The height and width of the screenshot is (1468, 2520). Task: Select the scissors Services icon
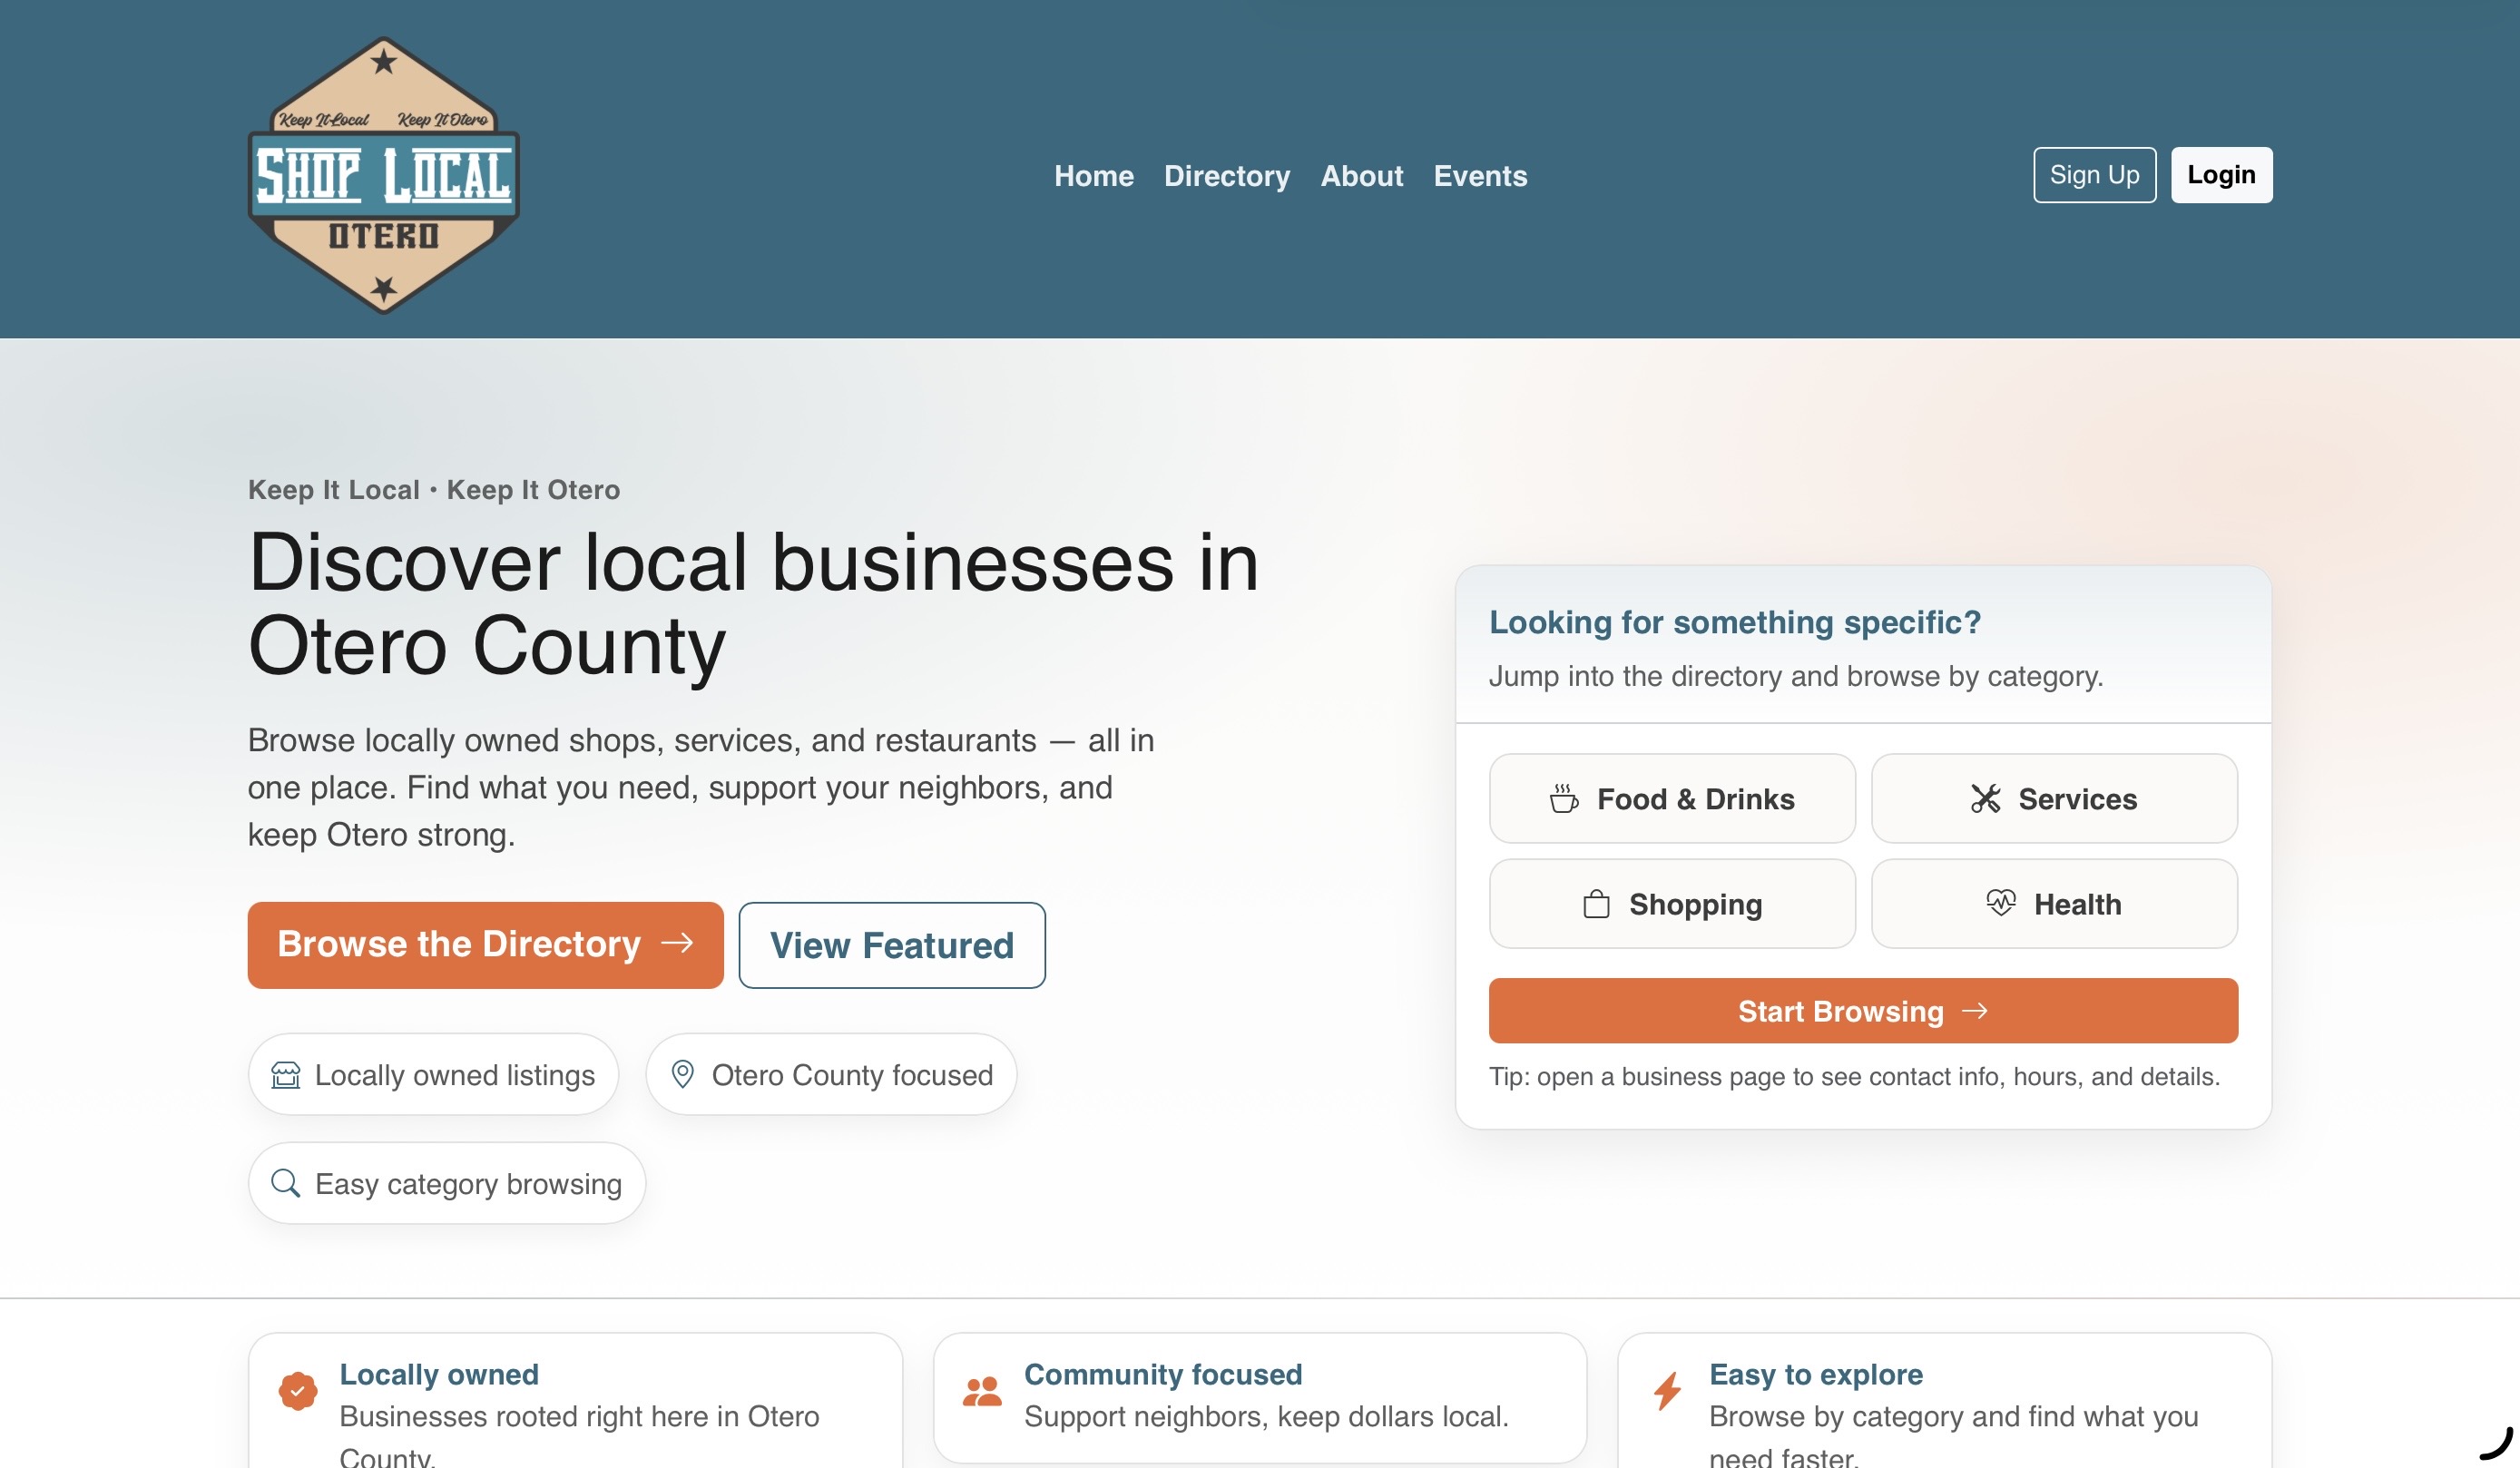[x=1985, y=798]
